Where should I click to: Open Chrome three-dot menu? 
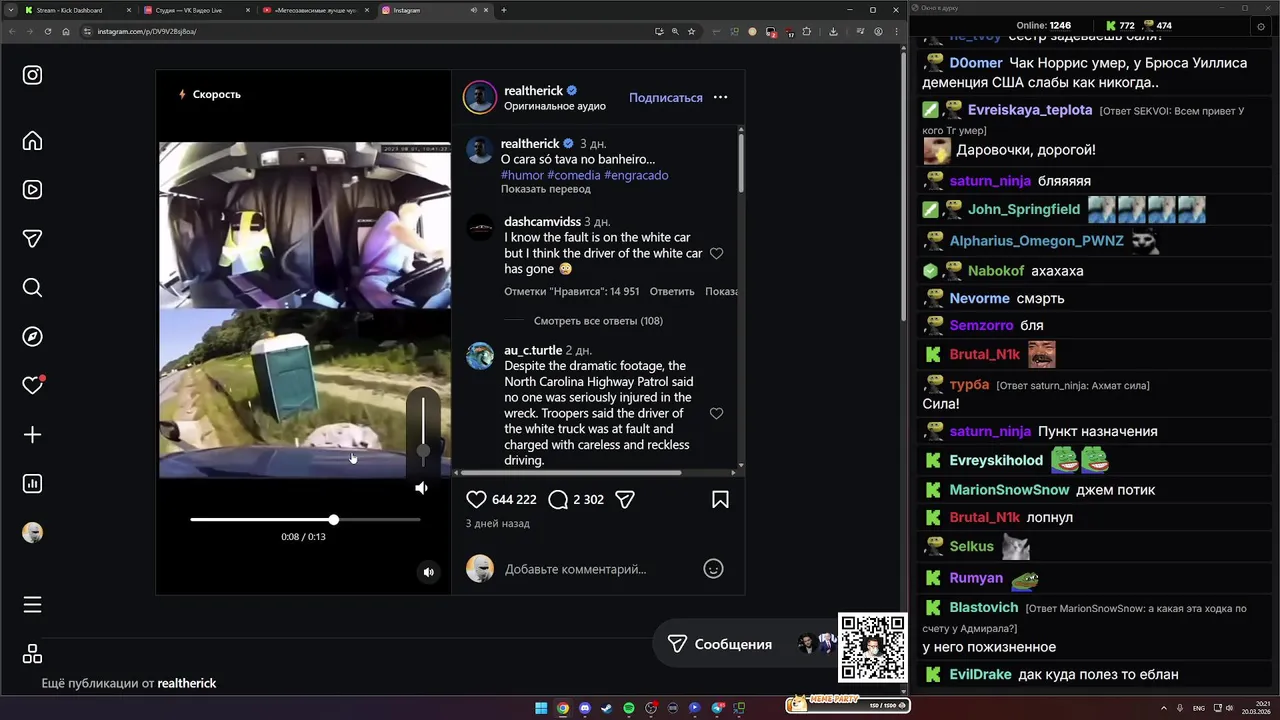pyautogui.click(x=896, y=31)
